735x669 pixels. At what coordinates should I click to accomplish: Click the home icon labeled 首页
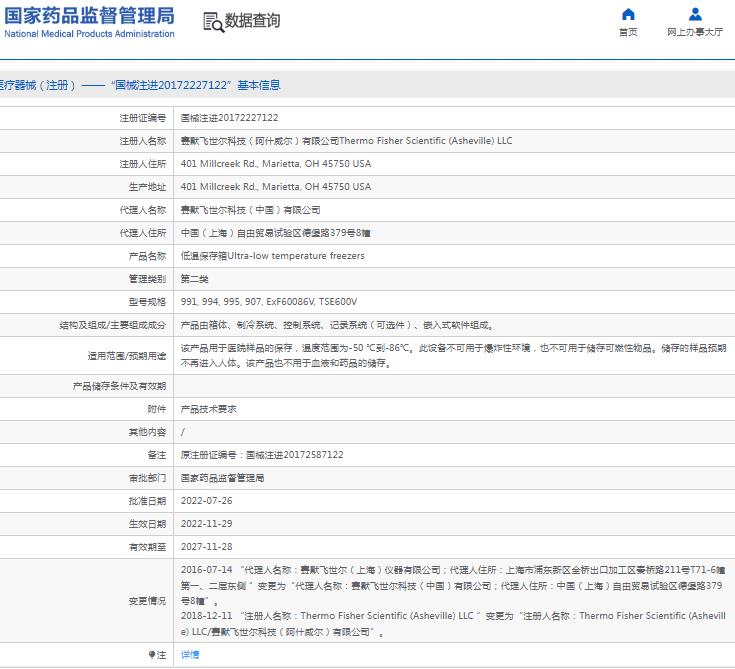(628, 15)
